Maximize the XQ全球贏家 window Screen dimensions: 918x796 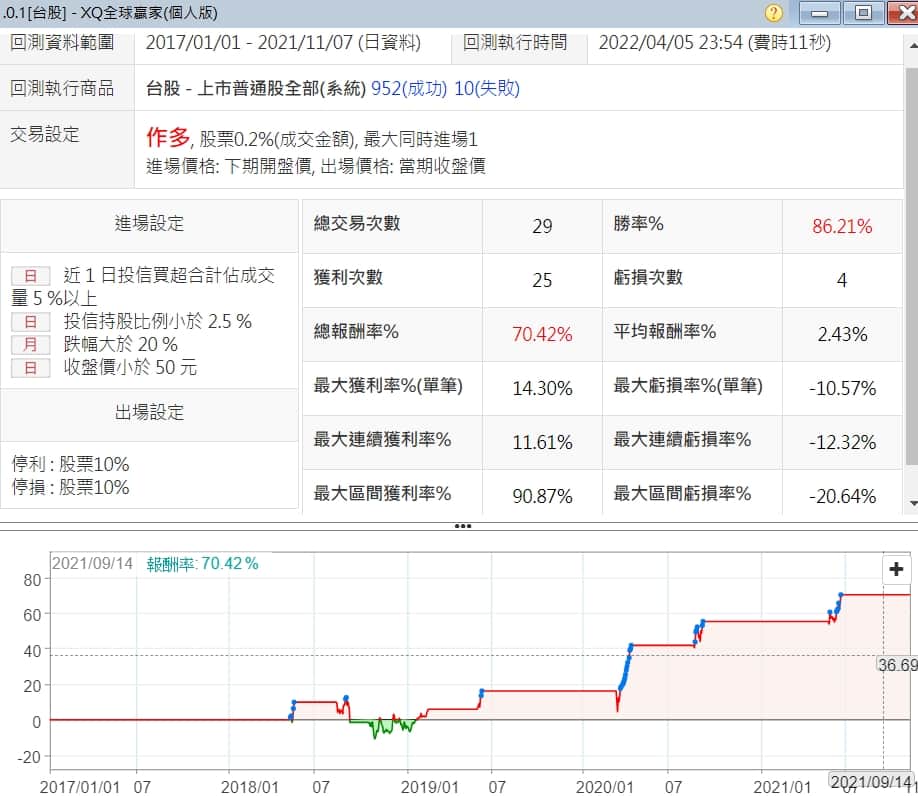pos(862,13)
